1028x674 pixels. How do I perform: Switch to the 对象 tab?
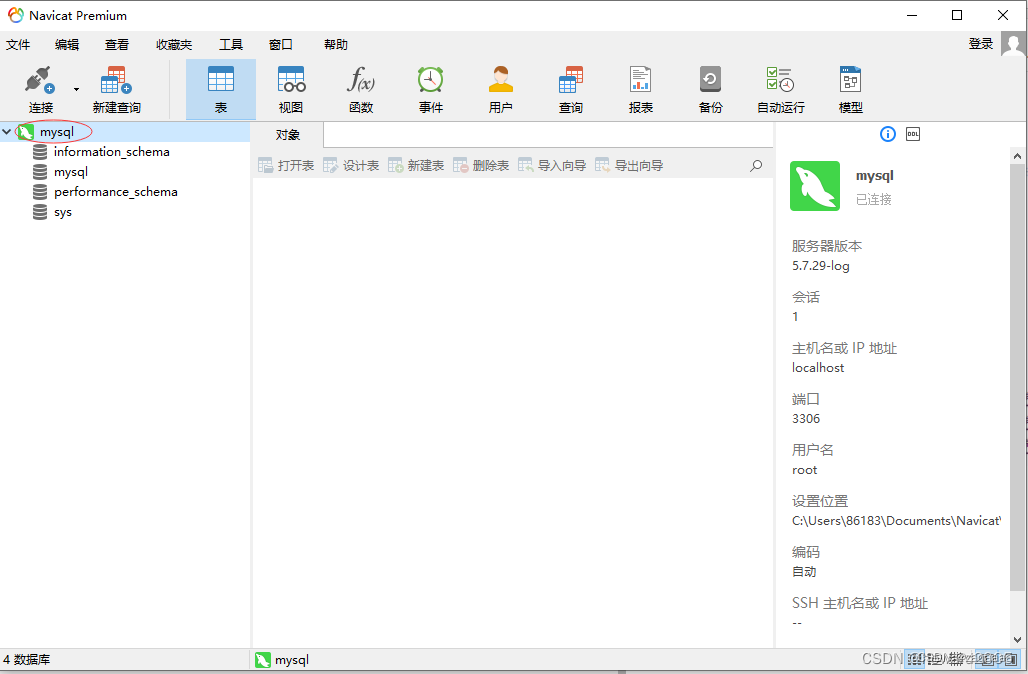(x=288, y=135)
